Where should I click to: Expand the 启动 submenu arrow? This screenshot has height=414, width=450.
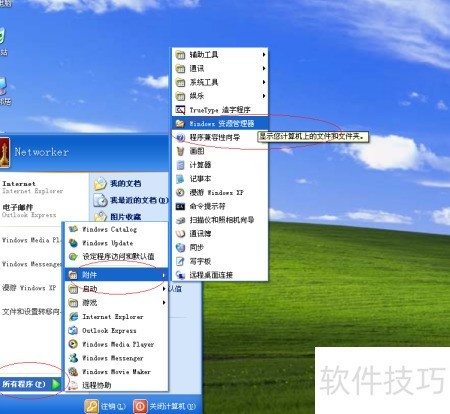click(164, 289)
